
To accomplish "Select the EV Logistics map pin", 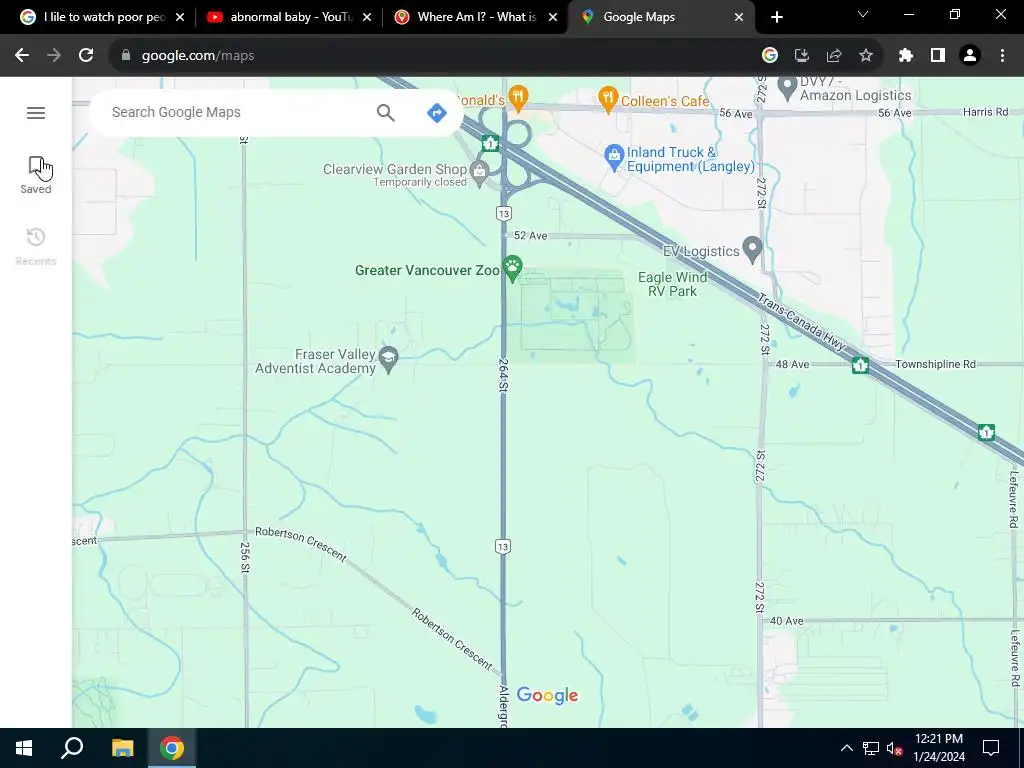I will click(752, 249).
